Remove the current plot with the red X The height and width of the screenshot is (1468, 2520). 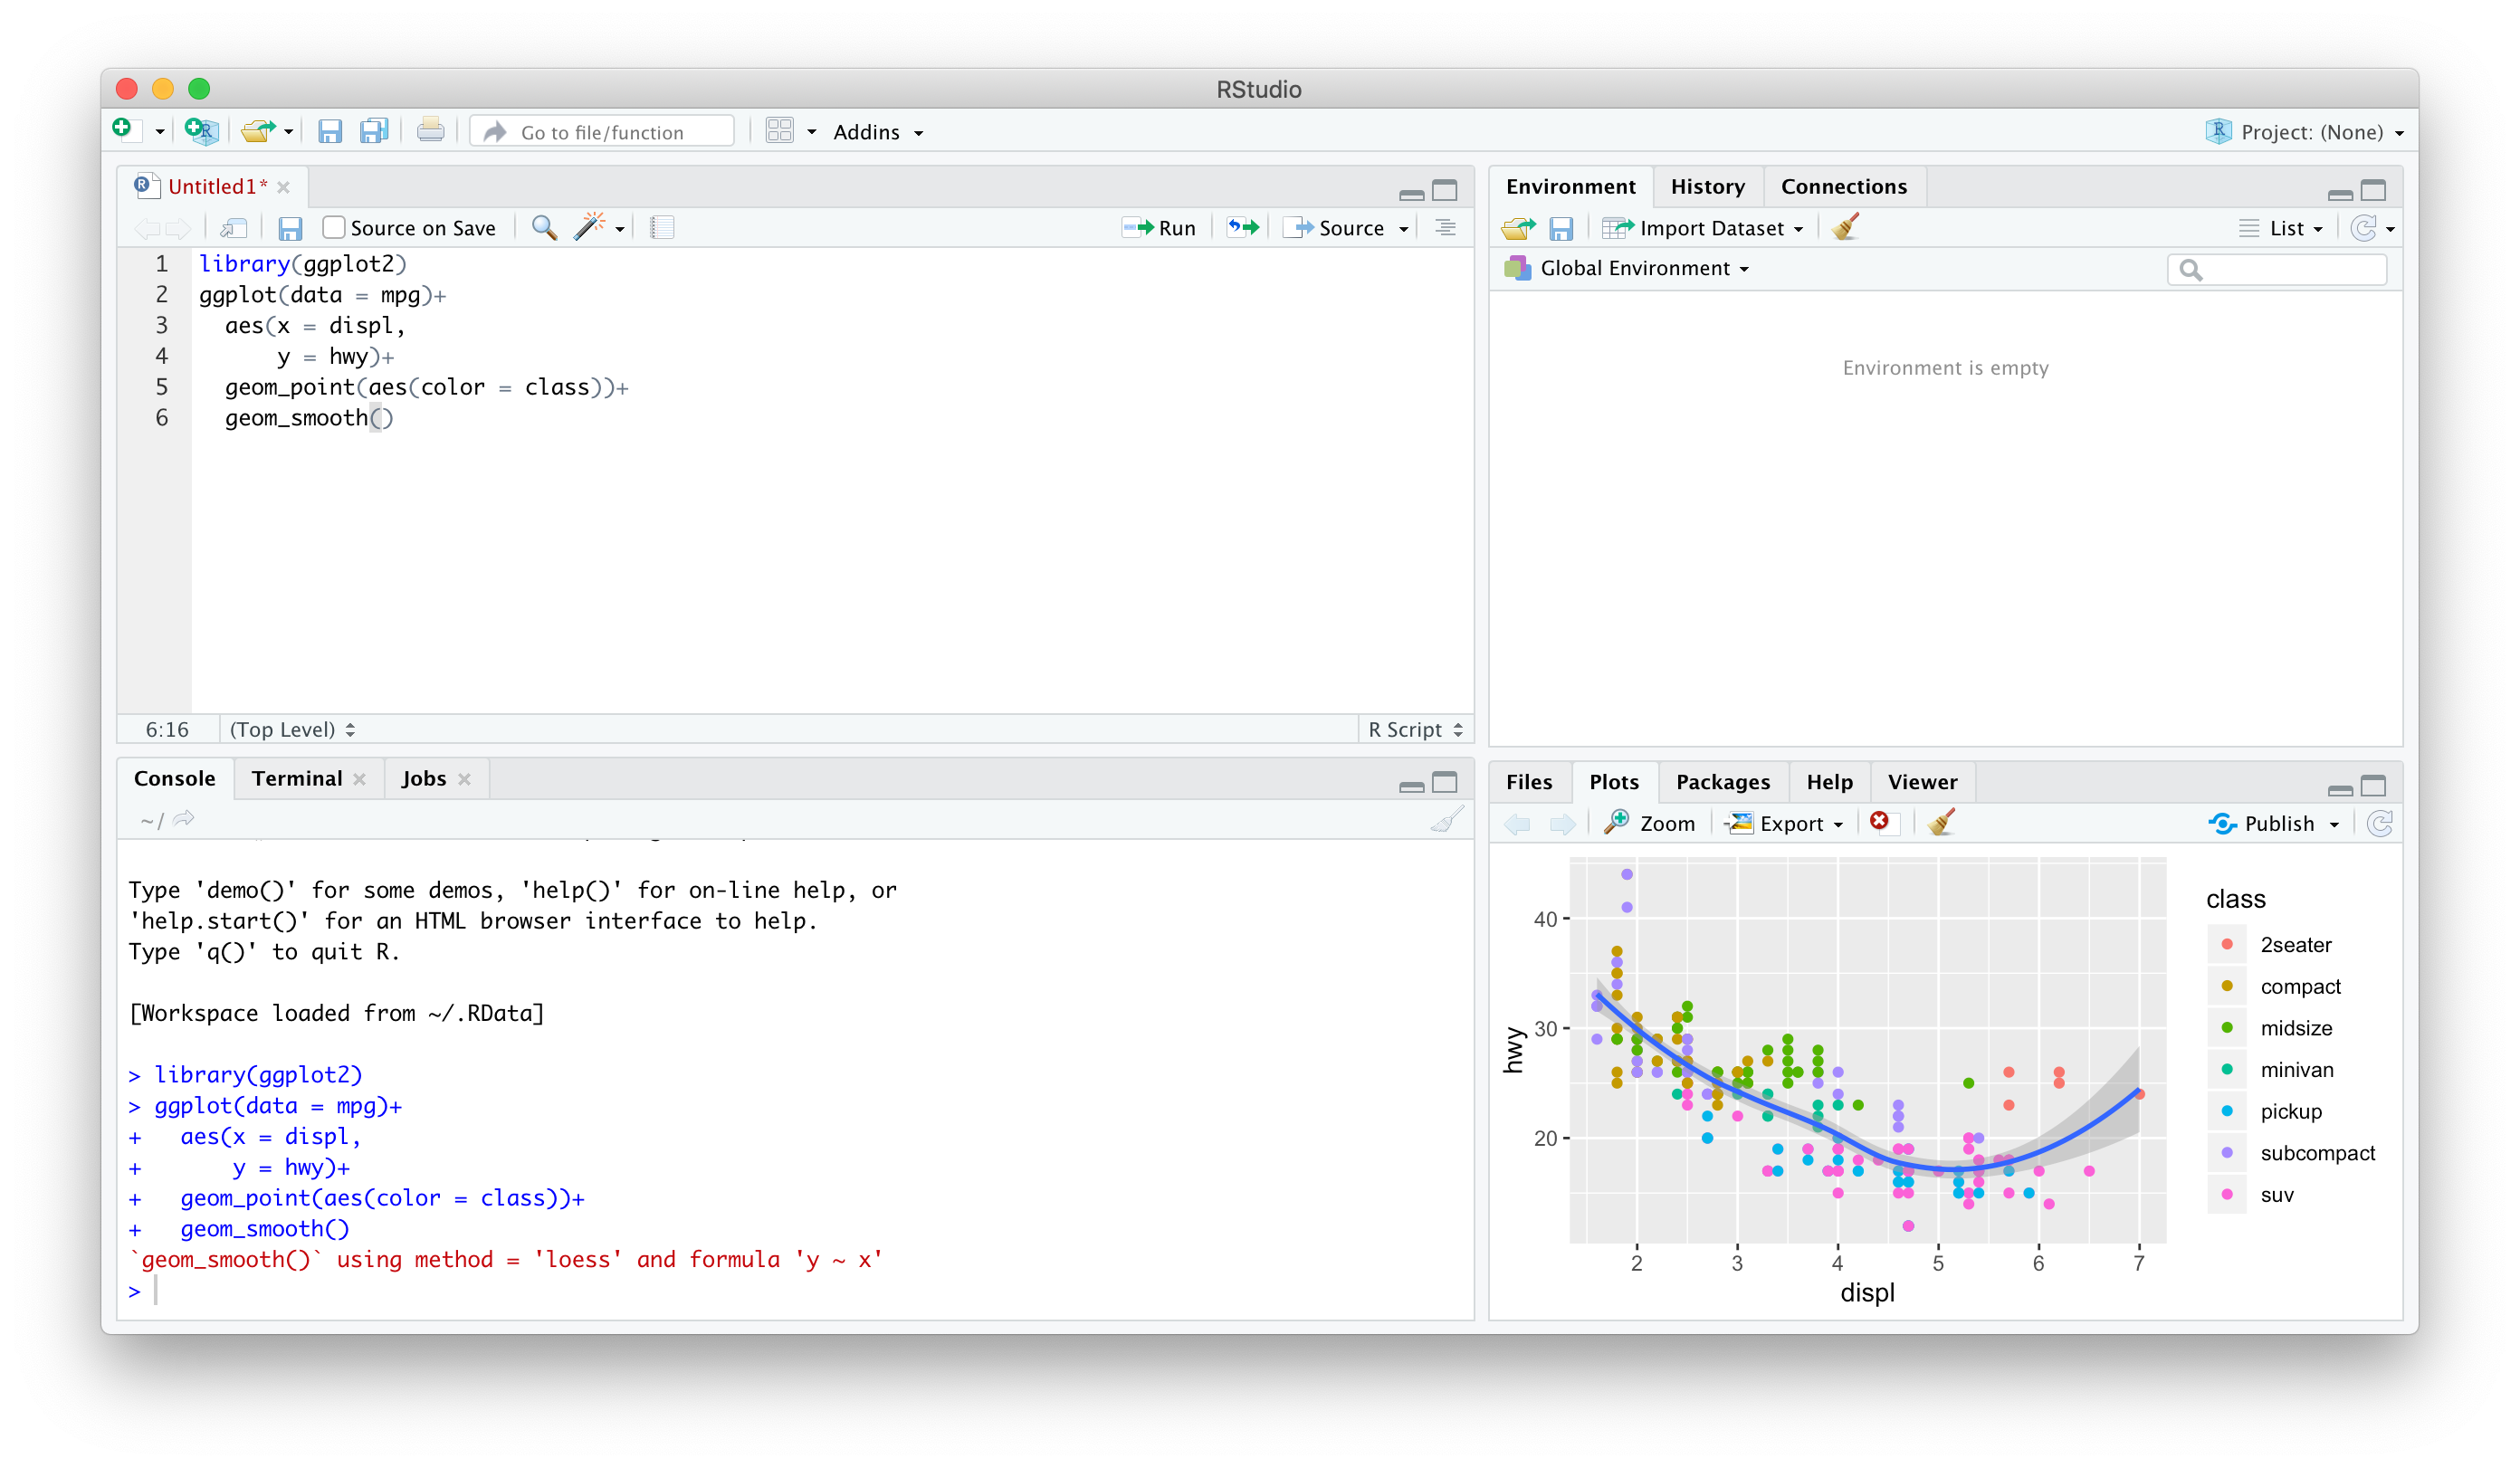(x=1880, y=822)
